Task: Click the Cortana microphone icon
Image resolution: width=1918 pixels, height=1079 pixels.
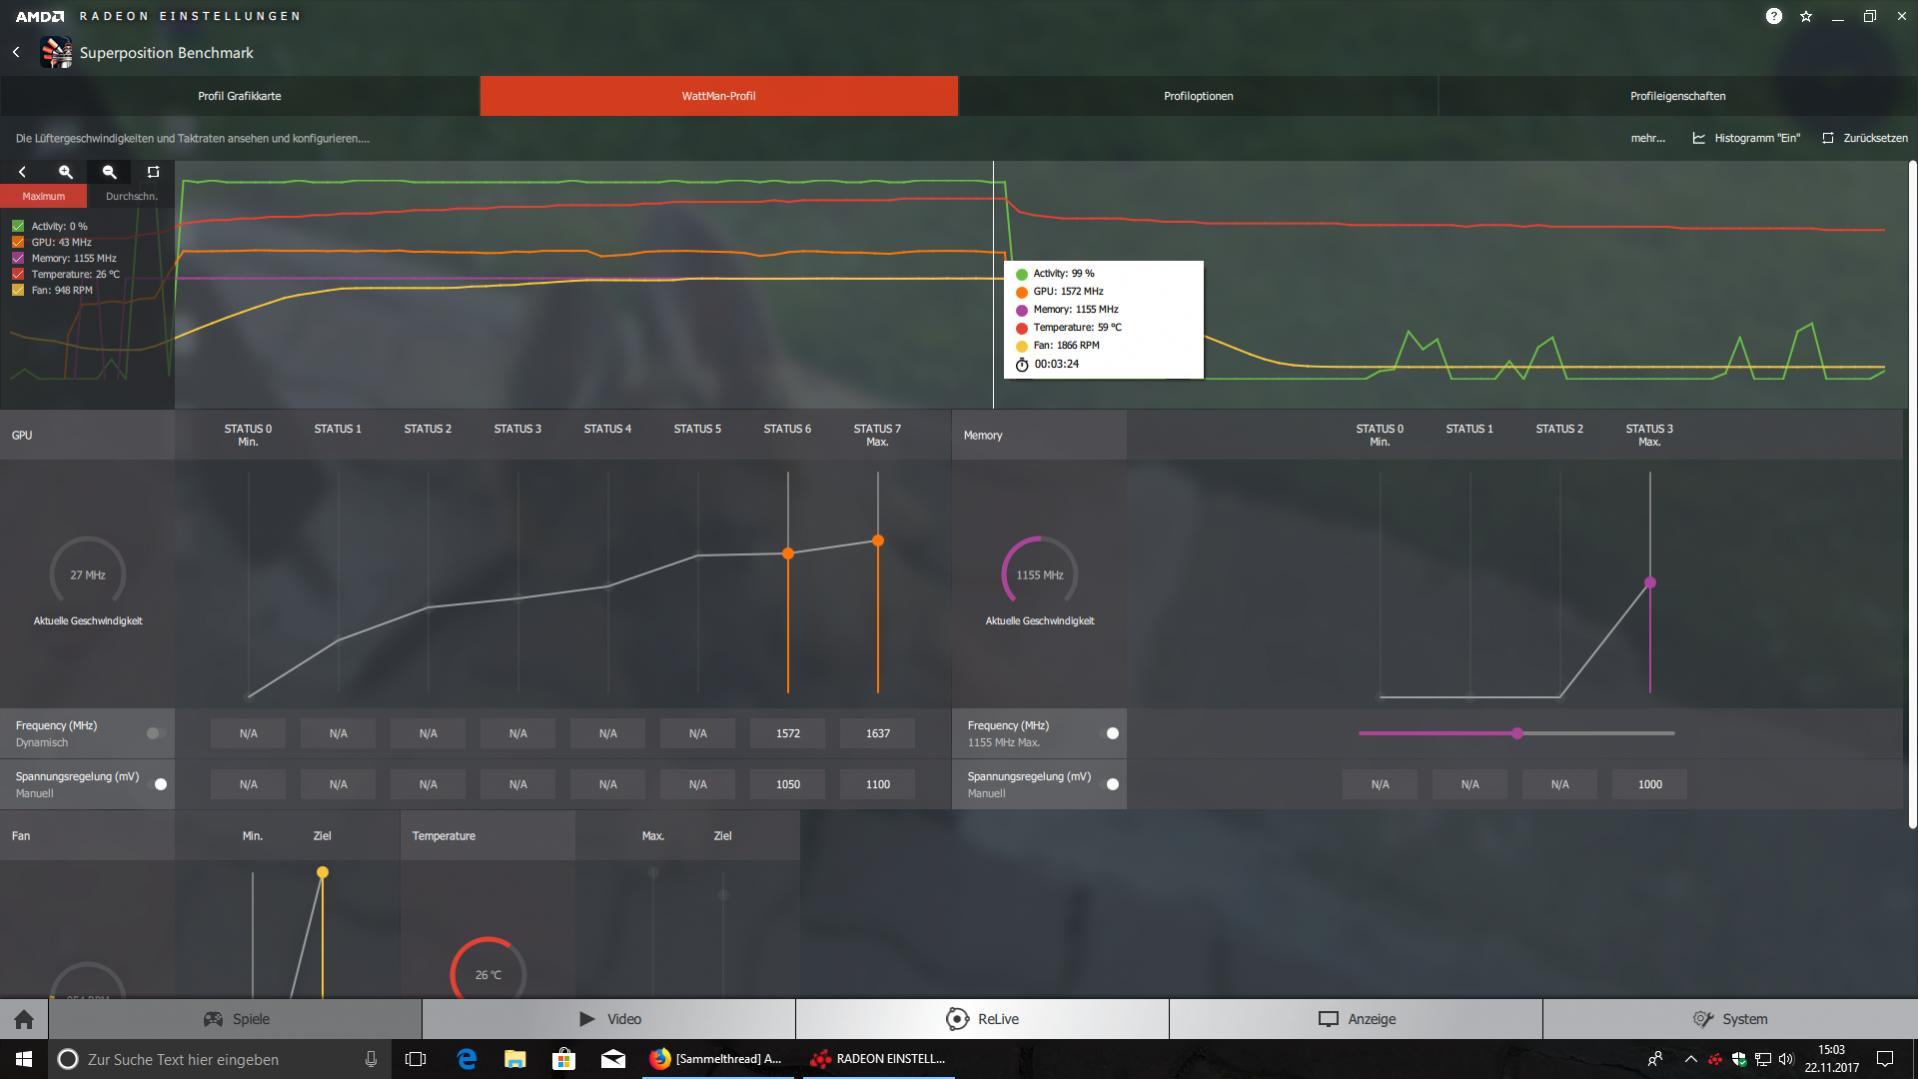Action: [371, 1059]
